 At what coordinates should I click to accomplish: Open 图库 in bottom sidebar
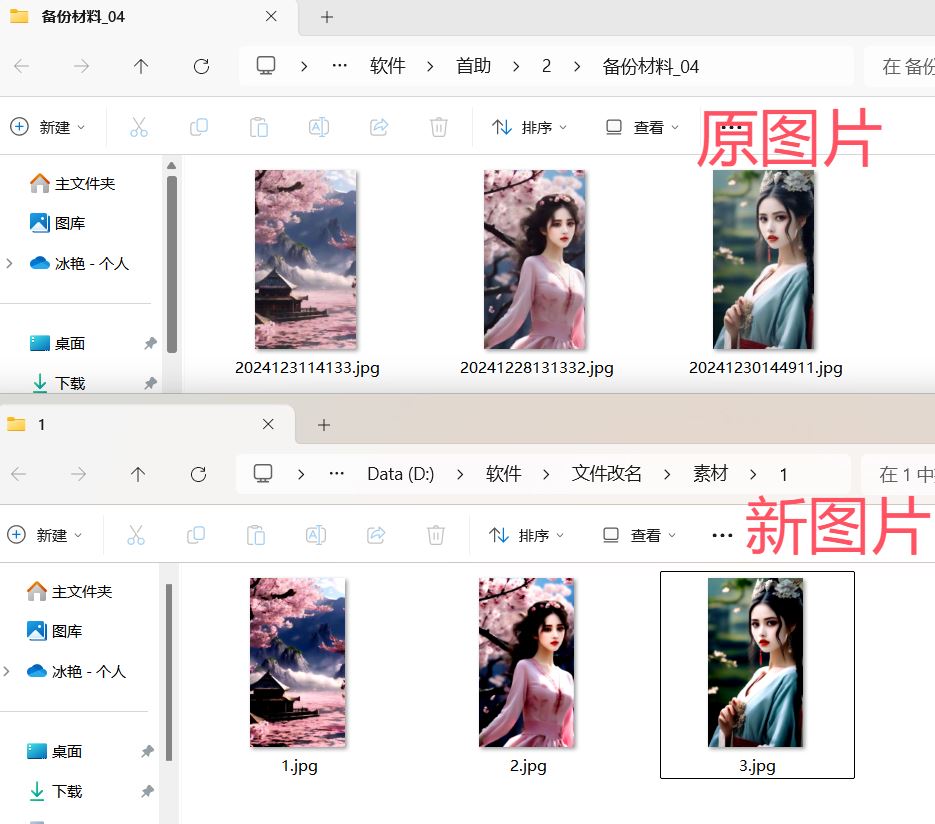[x=55, y=631]
